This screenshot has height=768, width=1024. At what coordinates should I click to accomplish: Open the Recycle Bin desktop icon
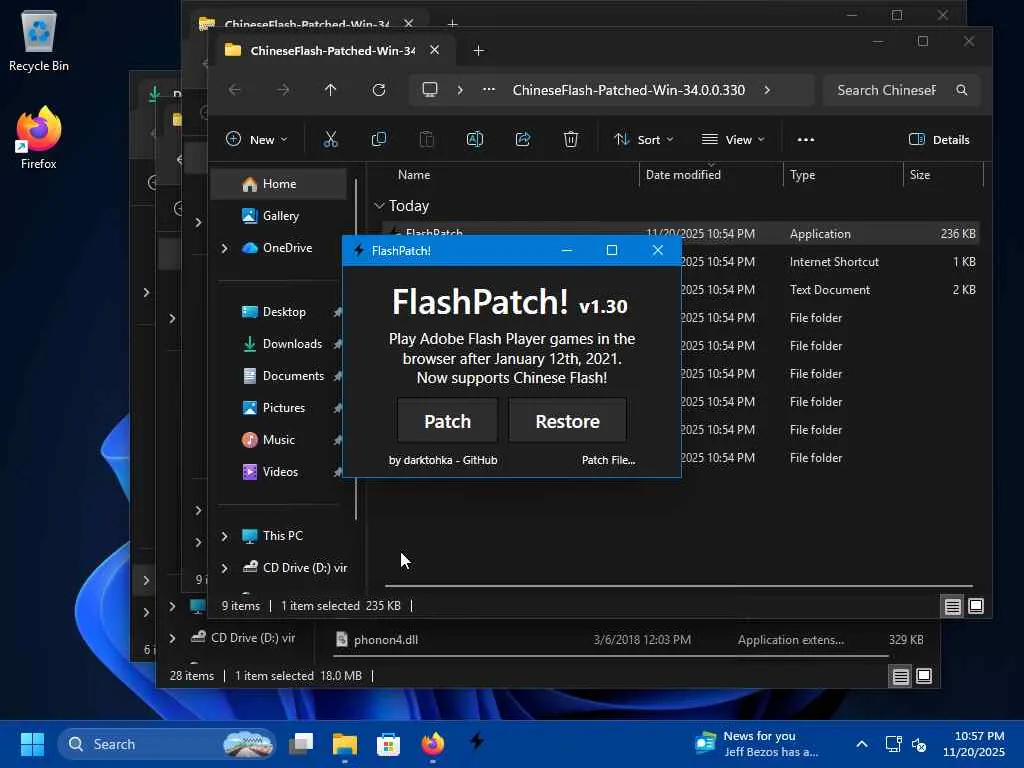(x=39, y=40)
